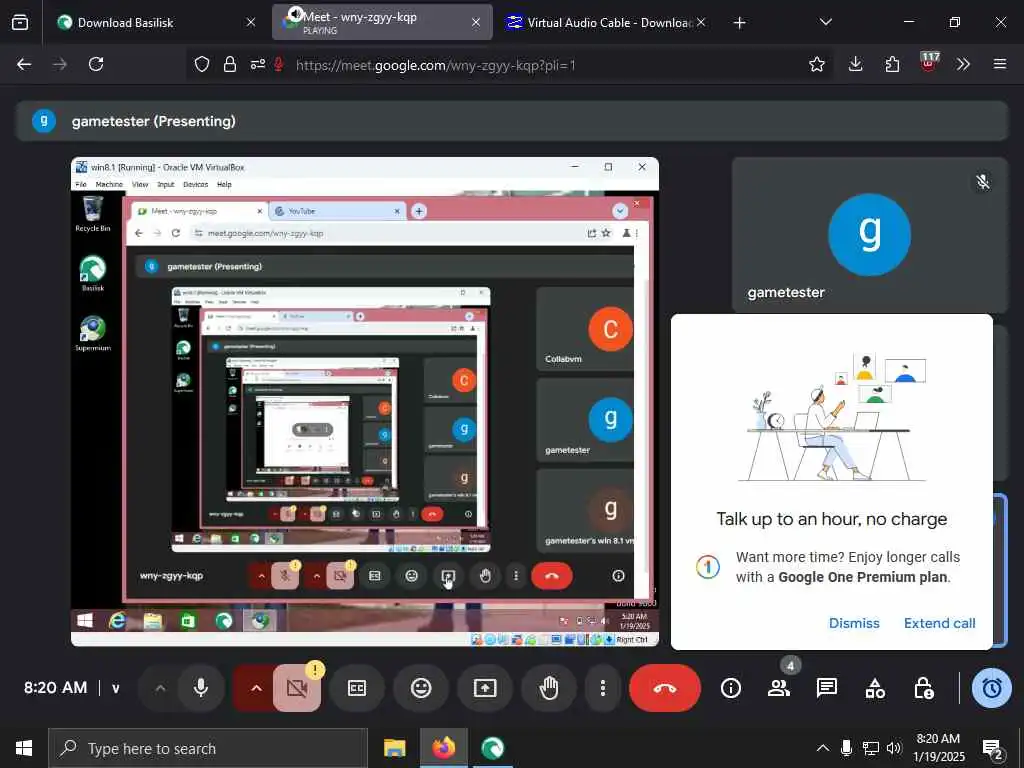Mute the microphone in Meet toolbar
This screenshot has width=1024, height=768.
click(x=201, y=688)
